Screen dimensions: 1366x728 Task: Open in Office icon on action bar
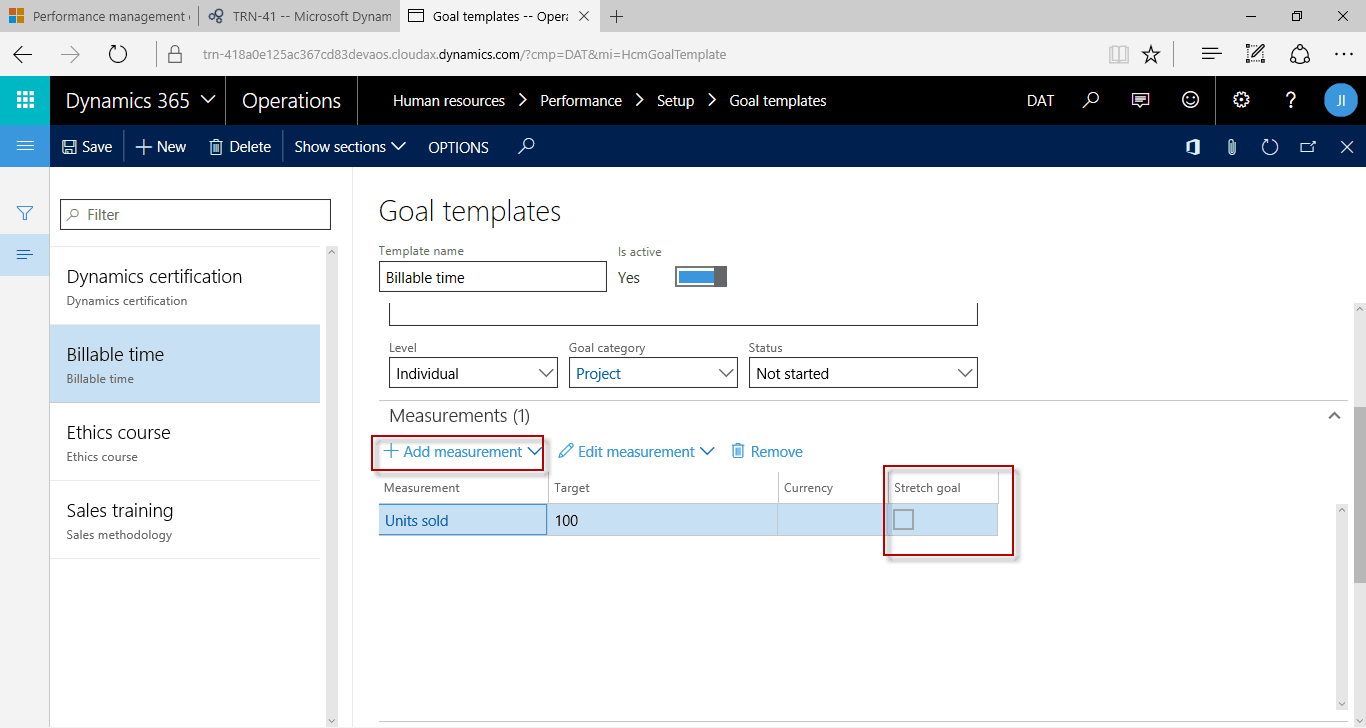click(x=1193, y=147)
